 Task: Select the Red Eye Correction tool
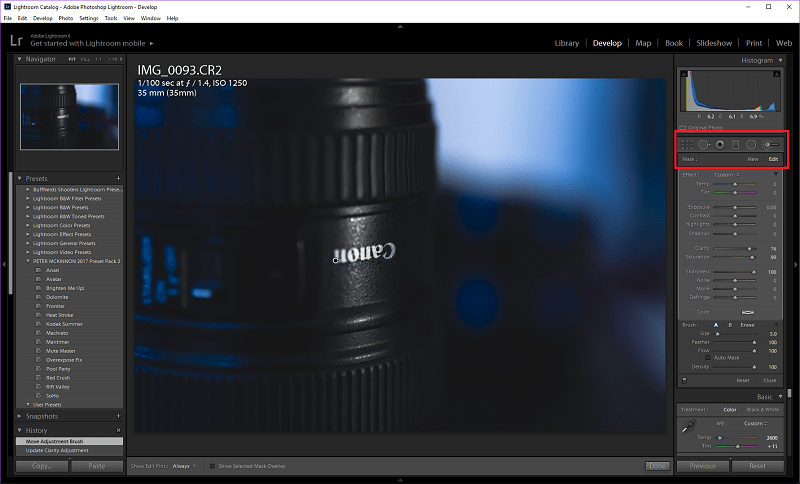point(720,145)
